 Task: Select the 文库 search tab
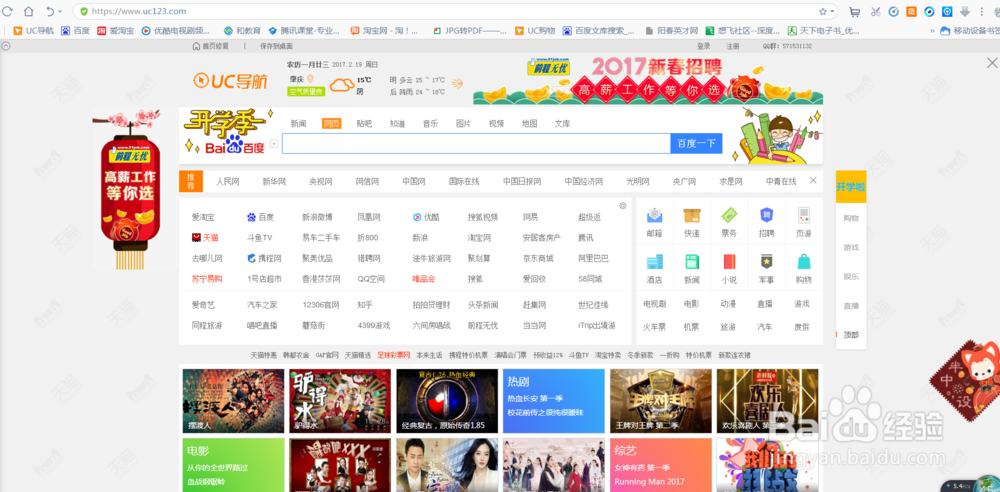pos(562,124)
